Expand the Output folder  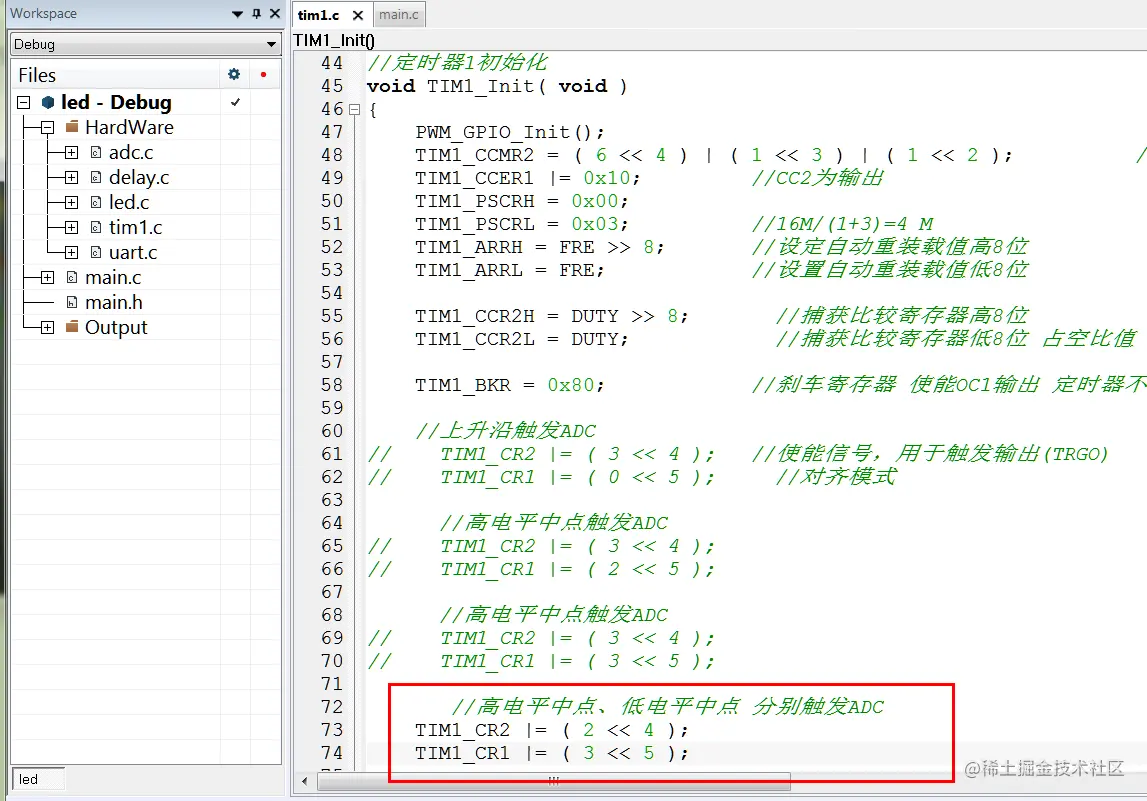[x=48, y=327]
